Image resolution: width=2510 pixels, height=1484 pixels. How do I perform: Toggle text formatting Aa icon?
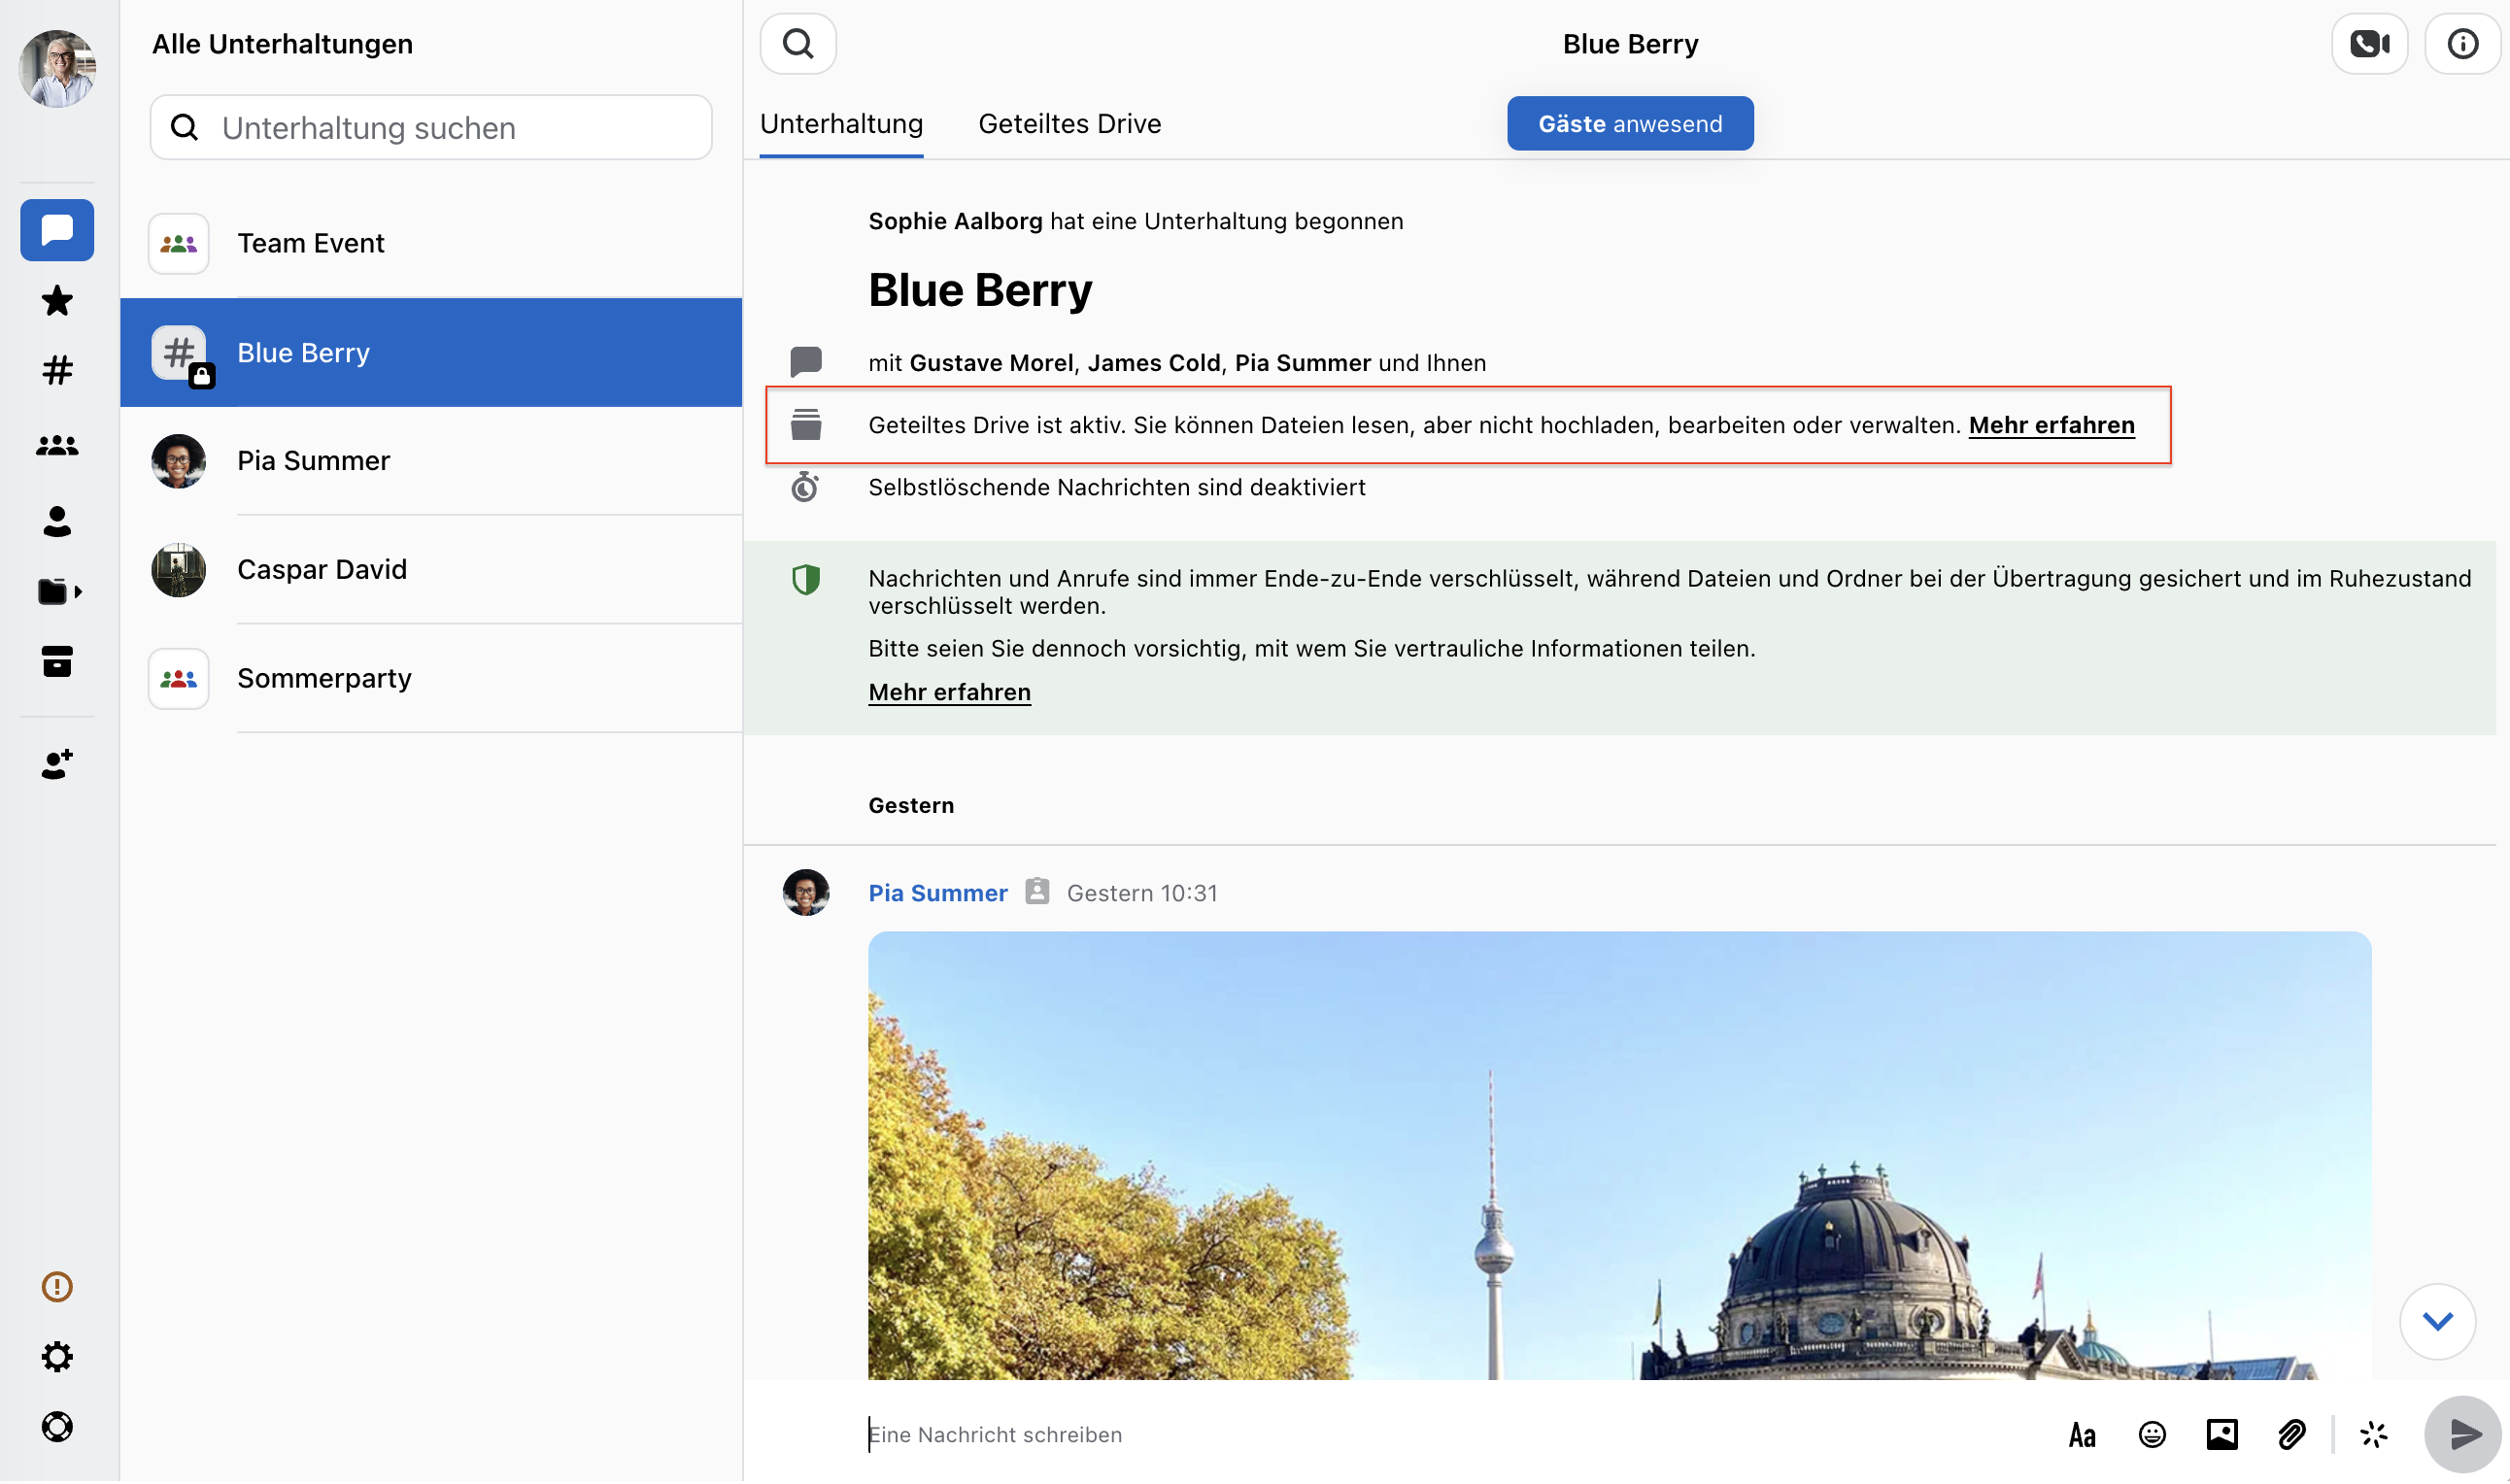click(x=2082, y=1437)
